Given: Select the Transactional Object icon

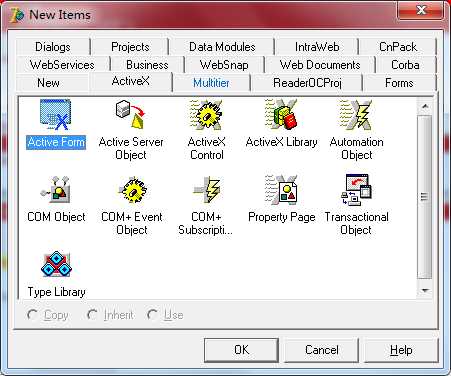Looking at the screenshot, I should 356,190.
